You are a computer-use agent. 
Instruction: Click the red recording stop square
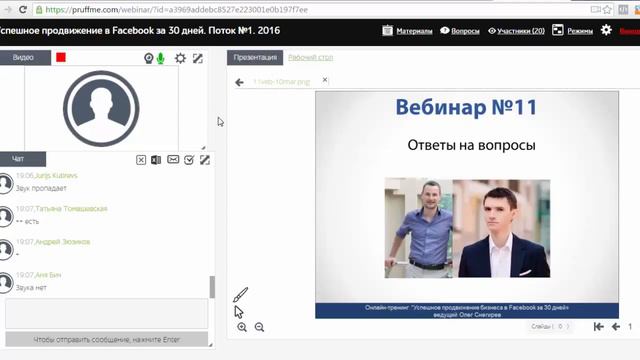tap(61, 58)
